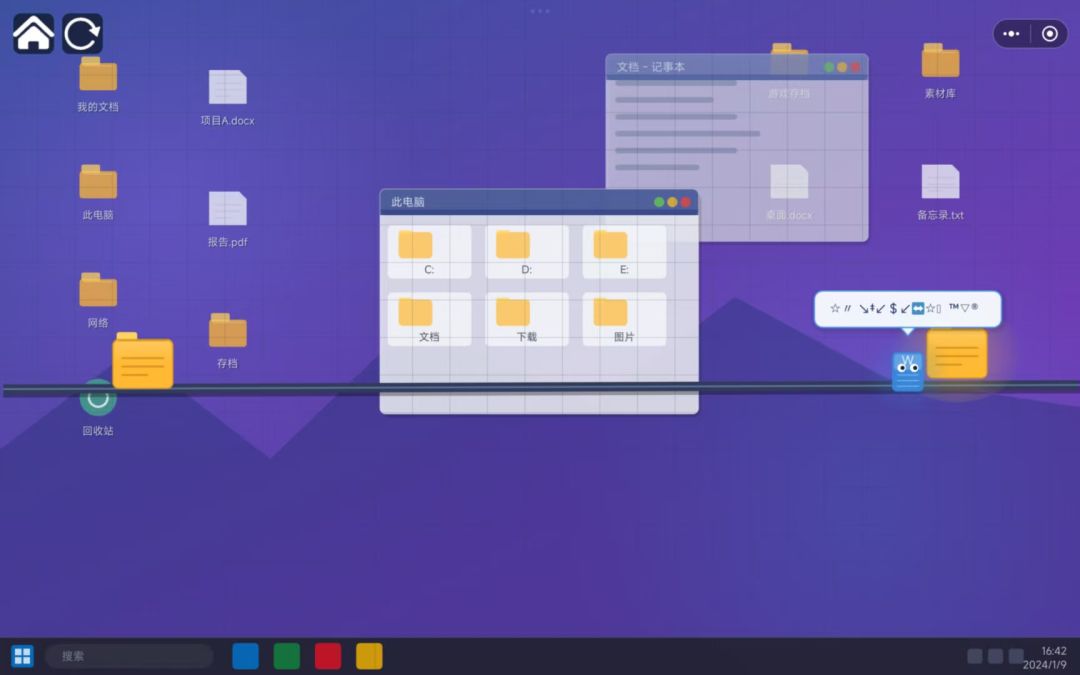Click the symbol speech bubble
This screenshot has width=1080, height=675.
tap(908, 309)
